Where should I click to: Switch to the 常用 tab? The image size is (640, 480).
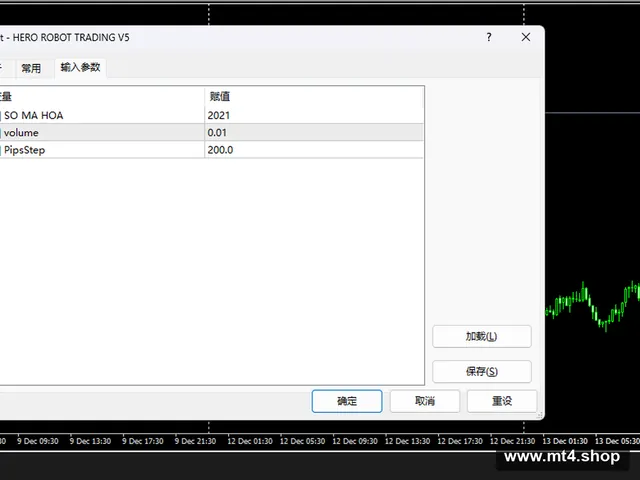31,68
